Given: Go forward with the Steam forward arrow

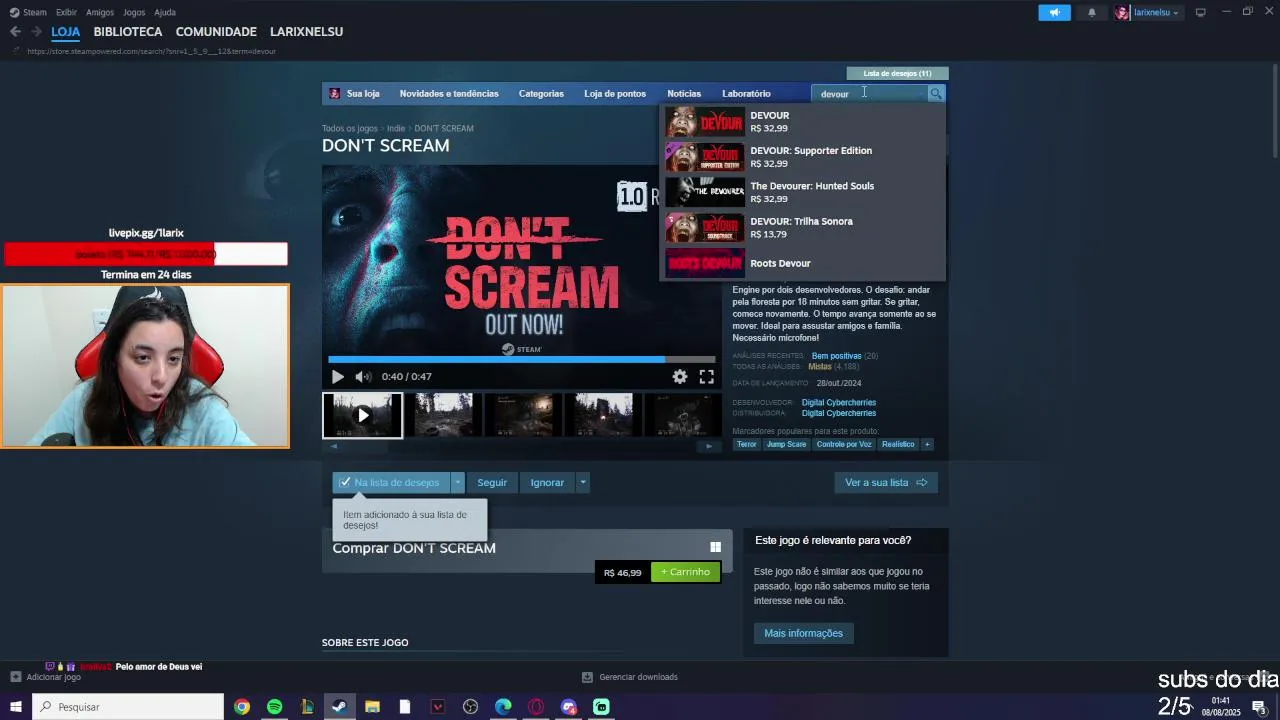Looking at the screenshot, I should coord(36,32).
